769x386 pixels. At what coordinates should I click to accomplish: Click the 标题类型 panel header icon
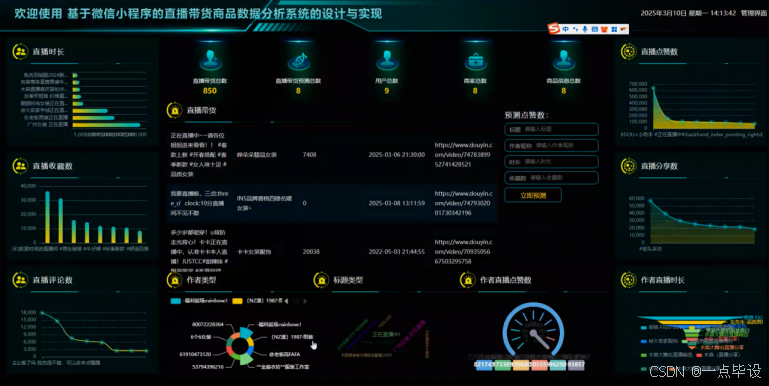click(321, 280)
